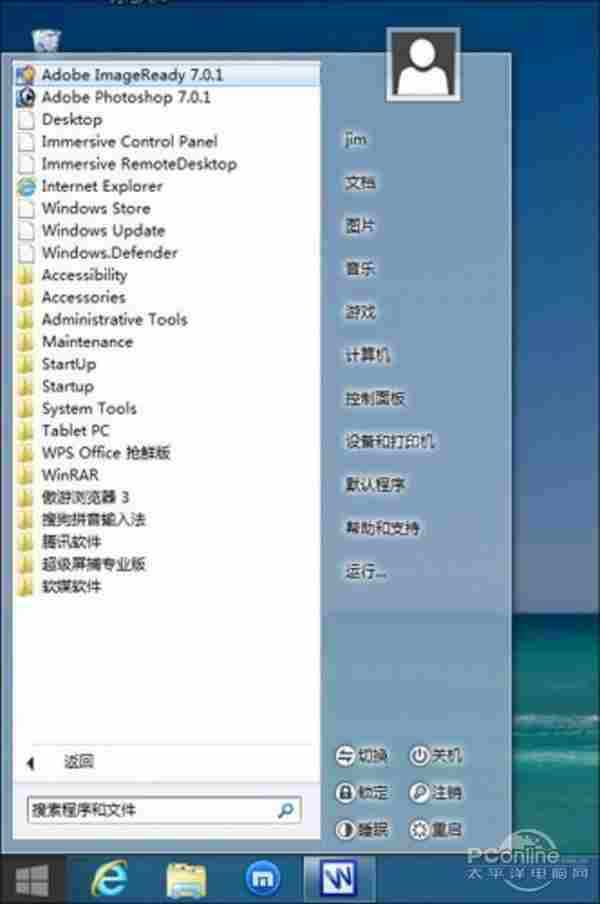The height and width of the screenshot is (904, 600).
Task: Click the user account picture
Action: pyautogui.click(x=424, y=65)
